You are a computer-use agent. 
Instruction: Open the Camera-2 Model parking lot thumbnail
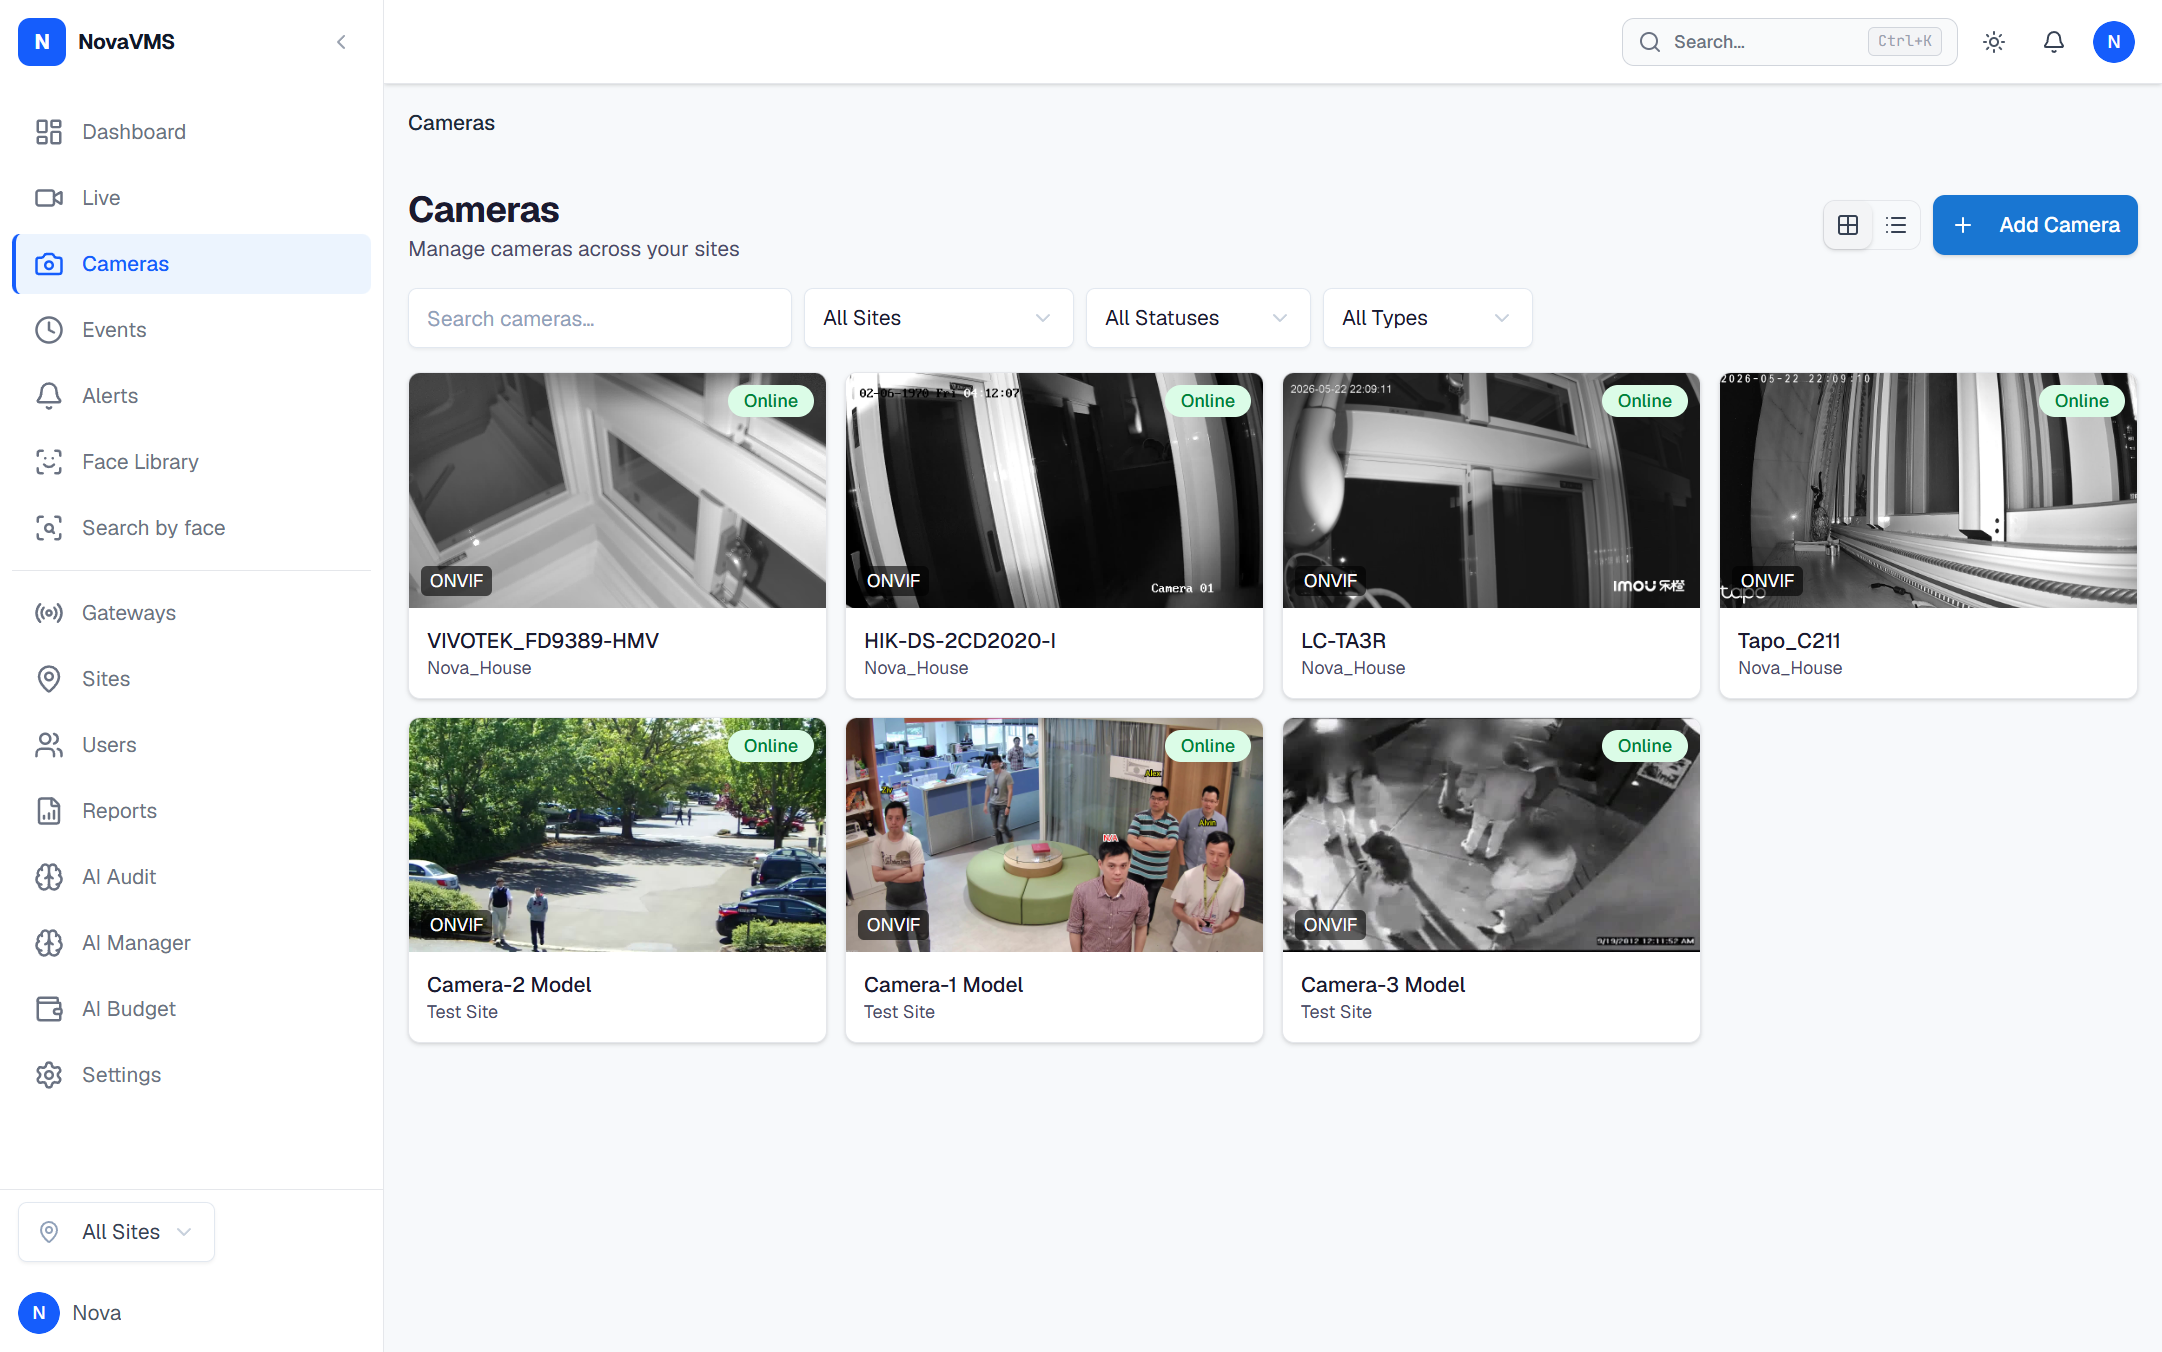tap(617, 834)
